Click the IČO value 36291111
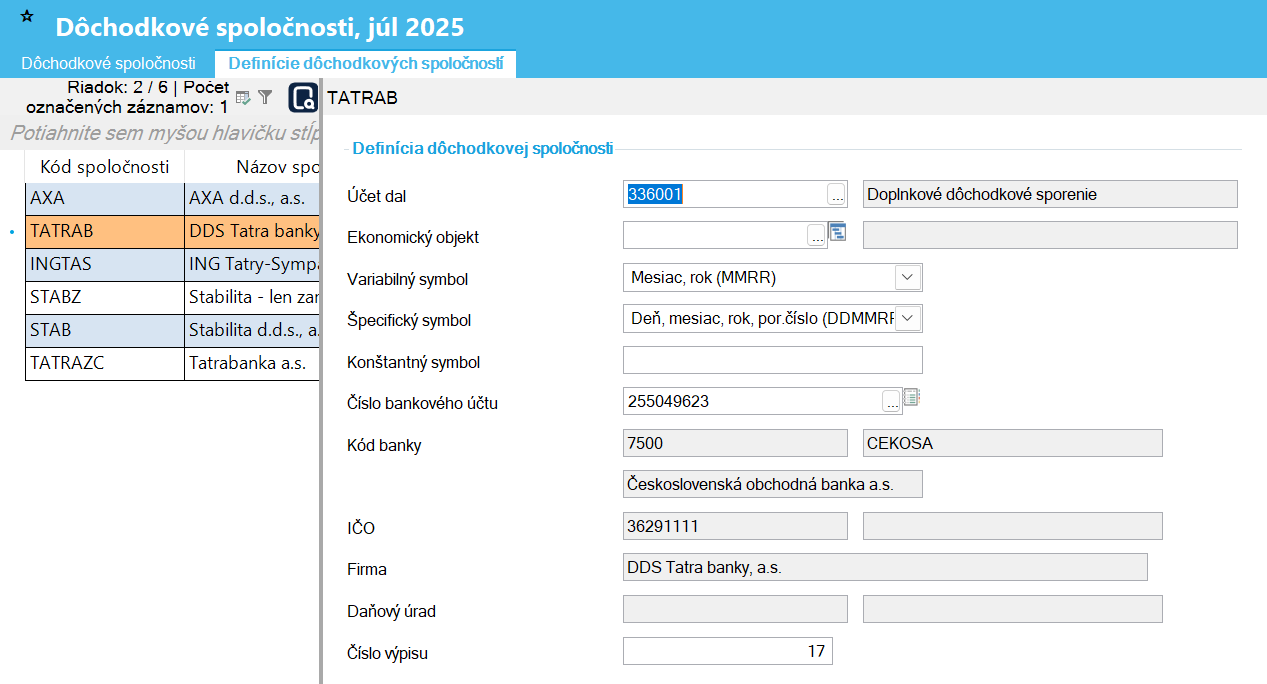 coord(735,526)
